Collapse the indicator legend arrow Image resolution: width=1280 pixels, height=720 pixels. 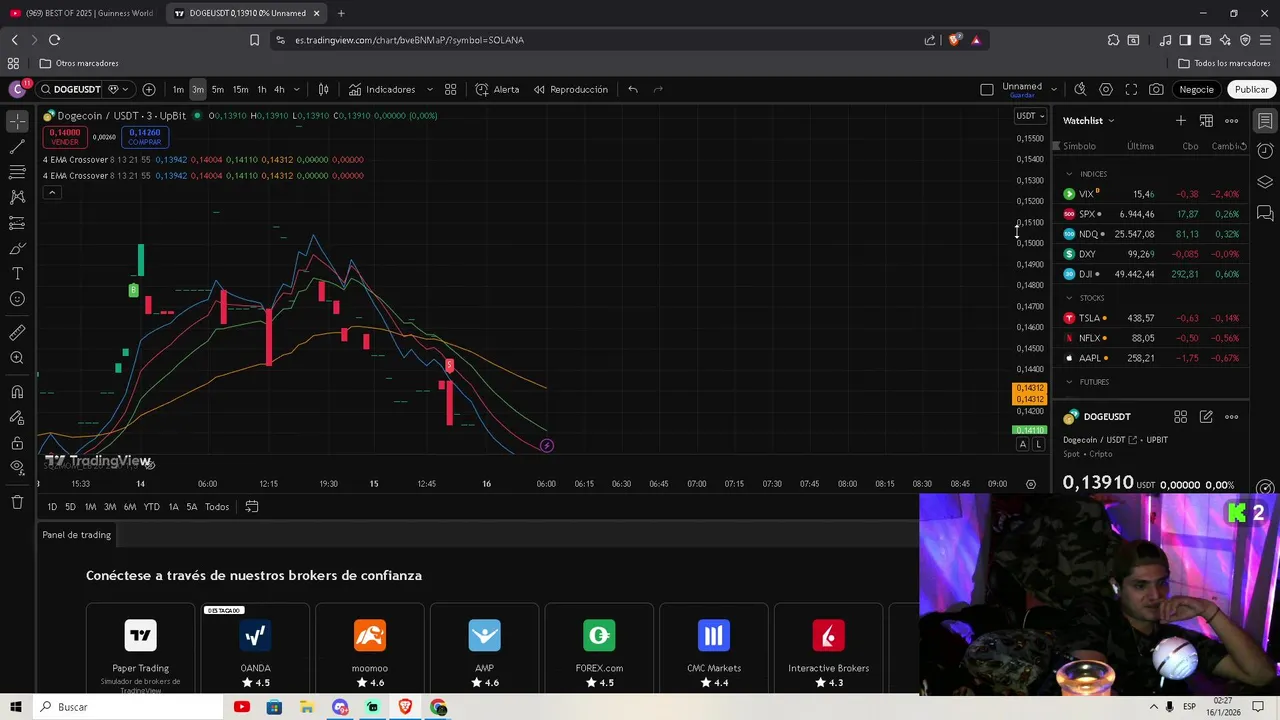[x=52, y=193]
